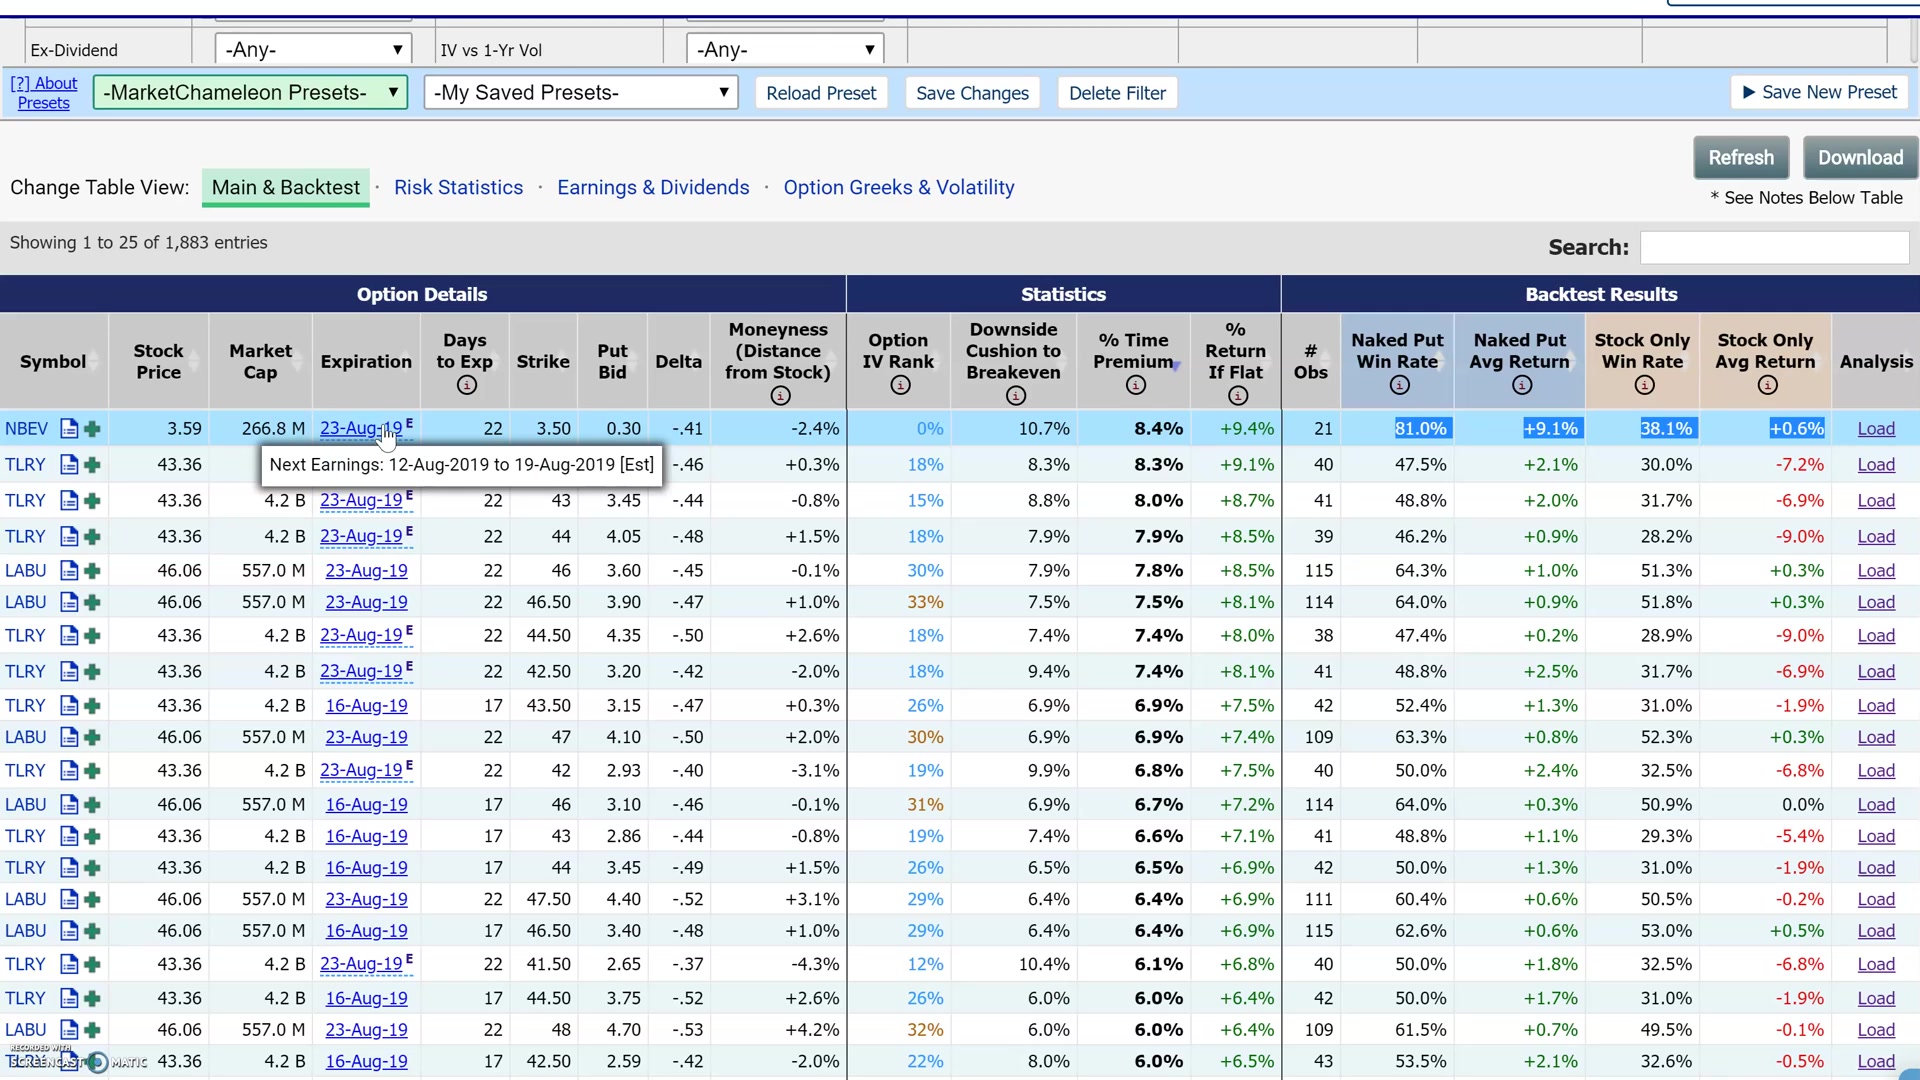Open Option Greeks & Volatility view
The width and height of the screenshot is (1920, 1080).
899,188
